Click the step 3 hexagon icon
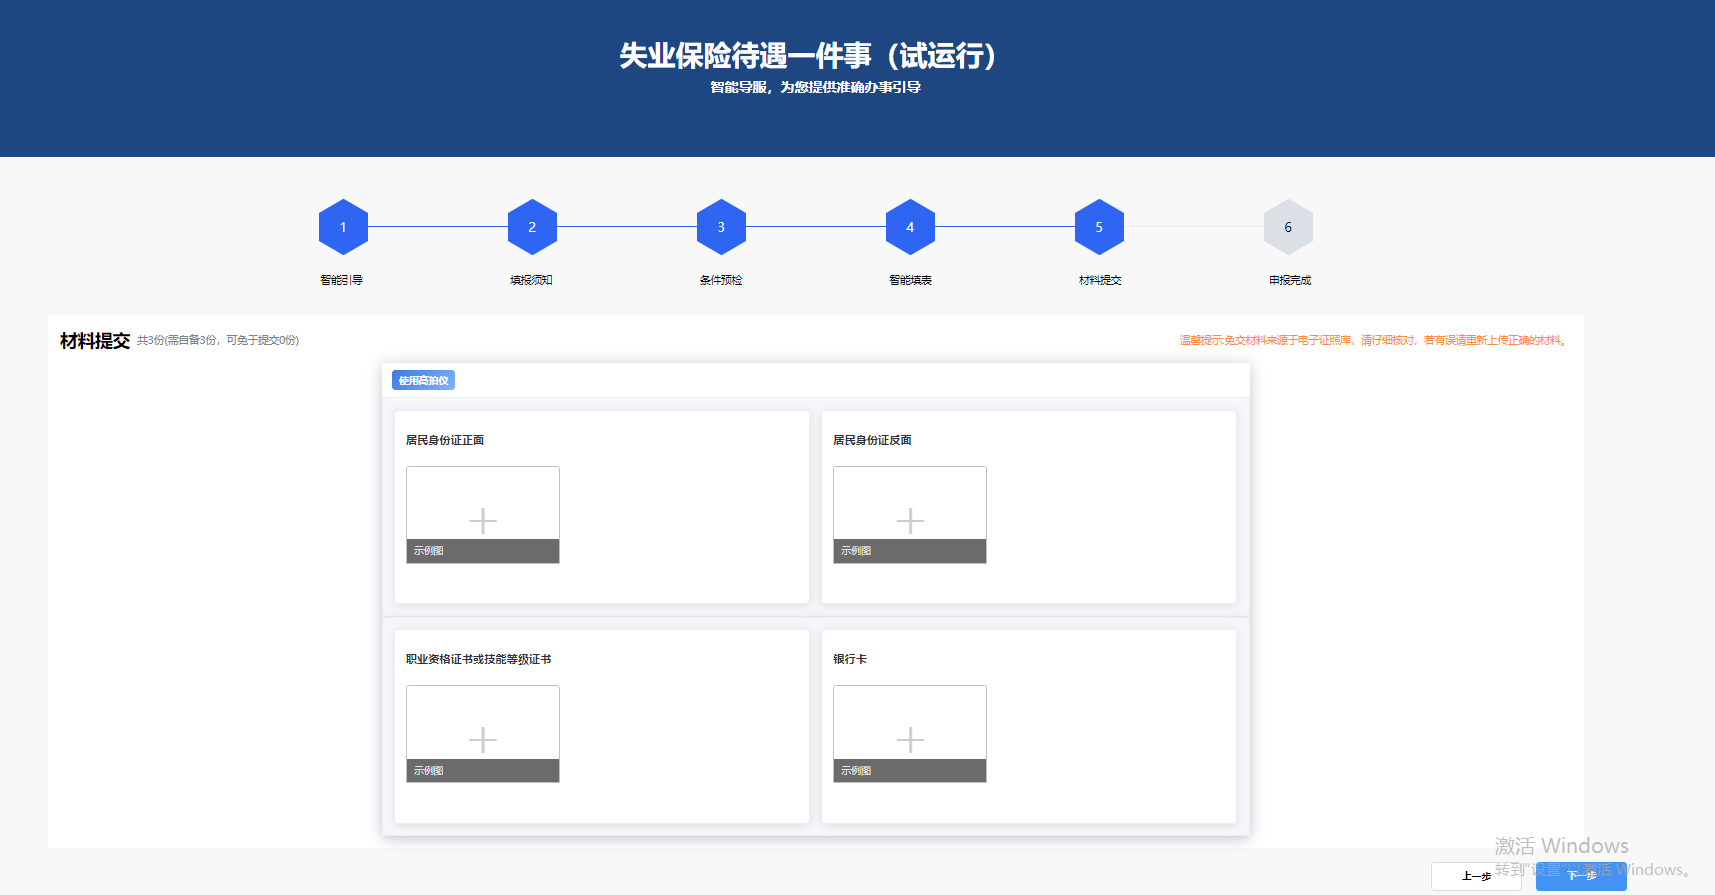 point(721,227)
